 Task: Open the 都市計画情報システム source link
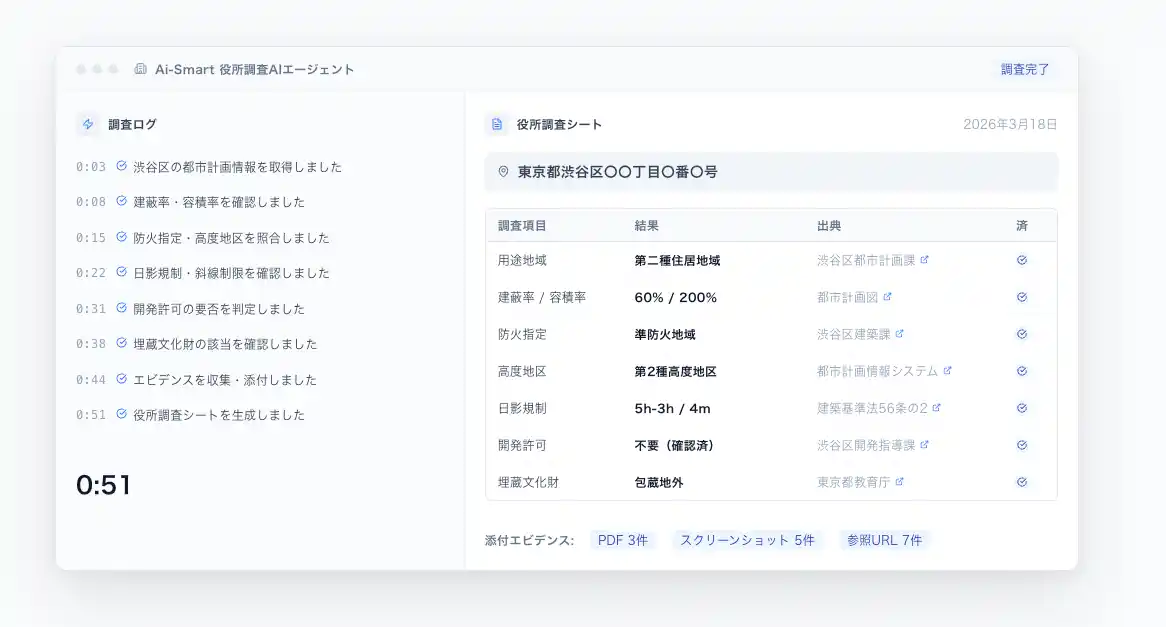click(x=877, y=371)
